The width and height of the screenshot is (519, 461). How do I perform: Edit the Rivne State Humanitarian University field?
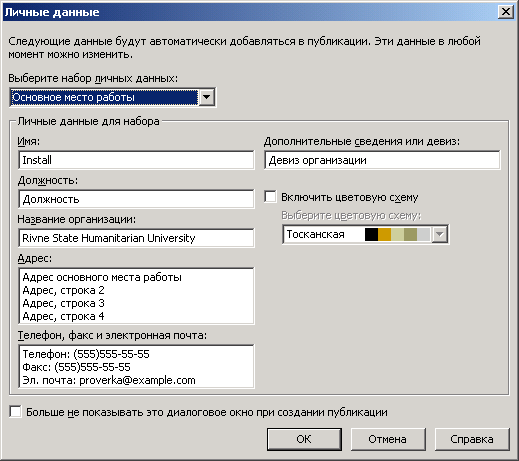(x=136, y=238)
